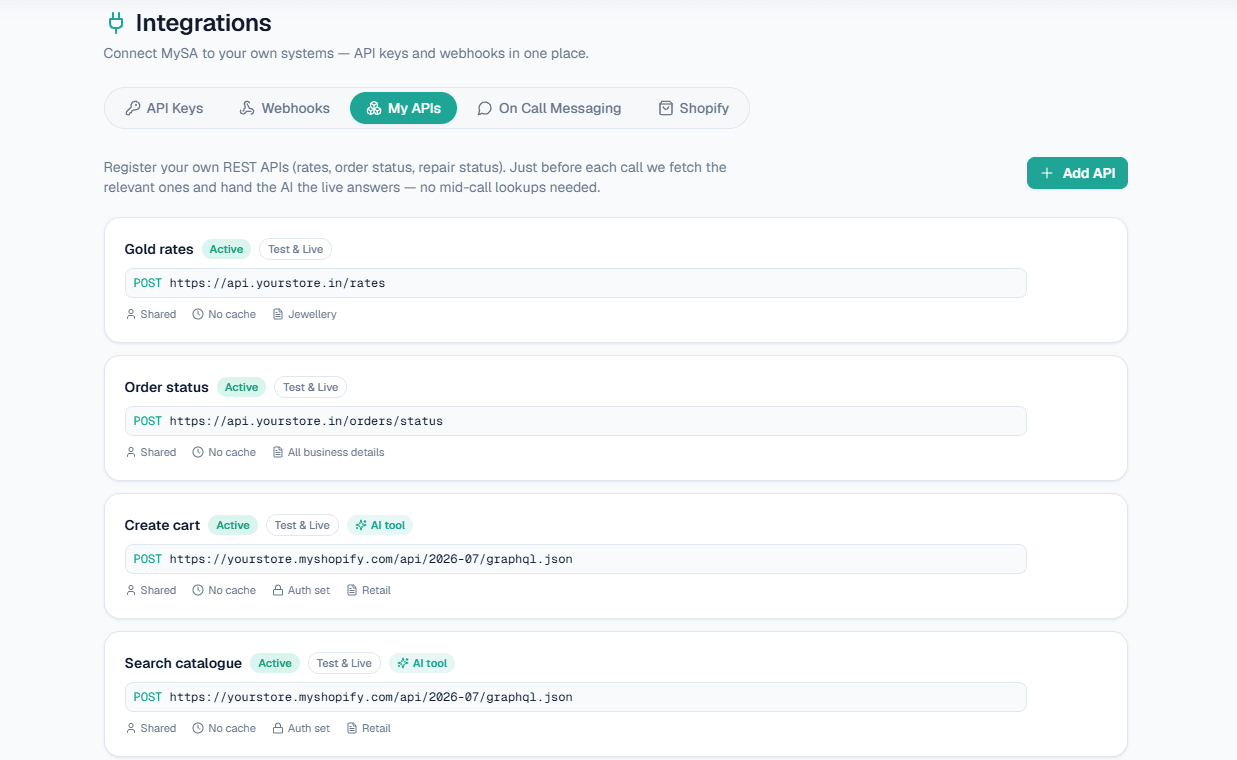Open the Order status API card title

(x=167, y=387)
